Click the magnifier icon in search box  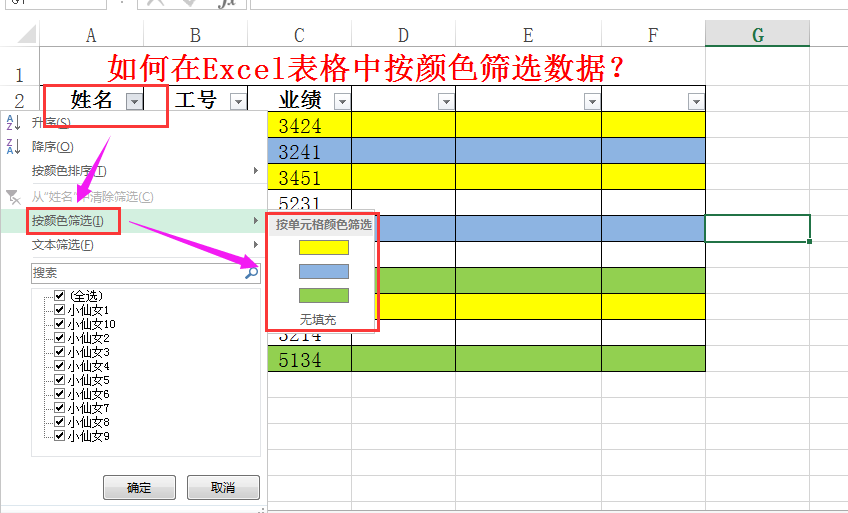click(x=251, y=273)
